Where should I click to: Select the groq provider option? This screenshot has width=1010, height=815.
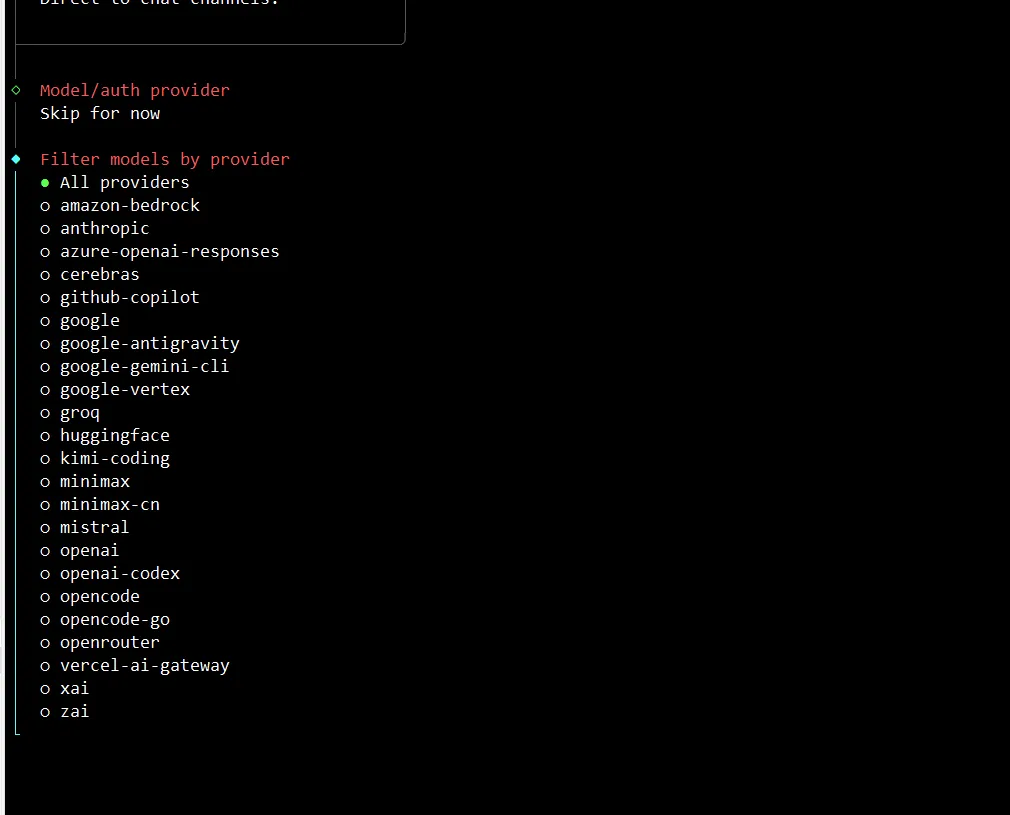tap(70, 413)
